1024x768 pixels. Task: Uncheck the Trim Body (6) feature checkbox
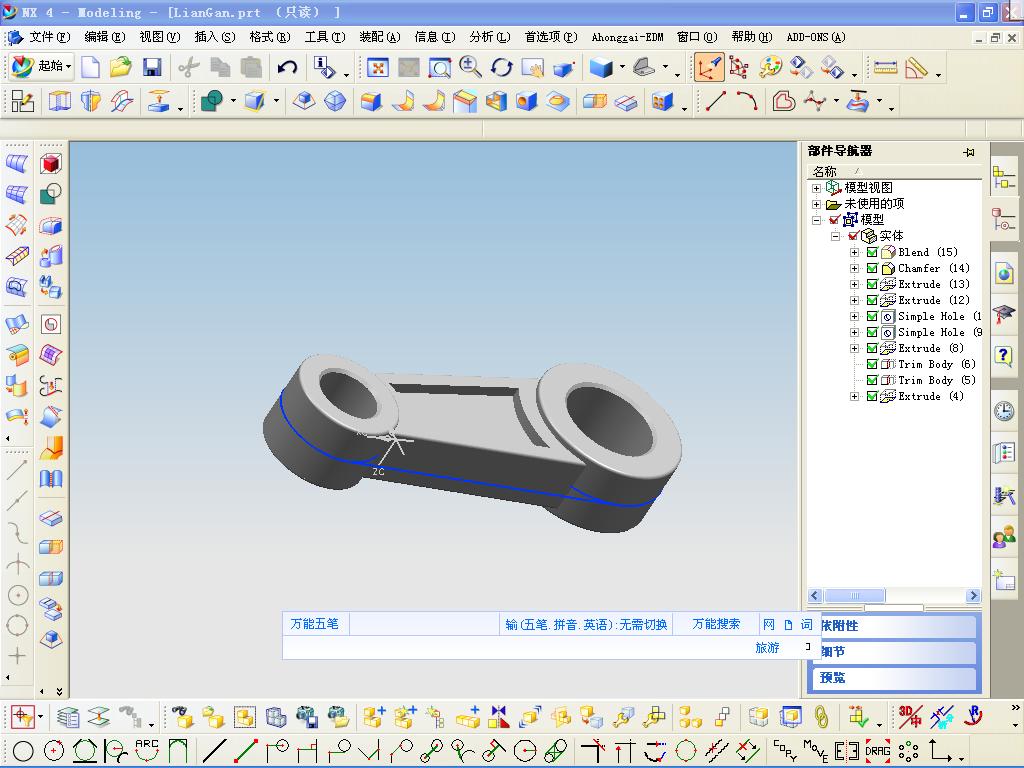[x=872, y=364]
